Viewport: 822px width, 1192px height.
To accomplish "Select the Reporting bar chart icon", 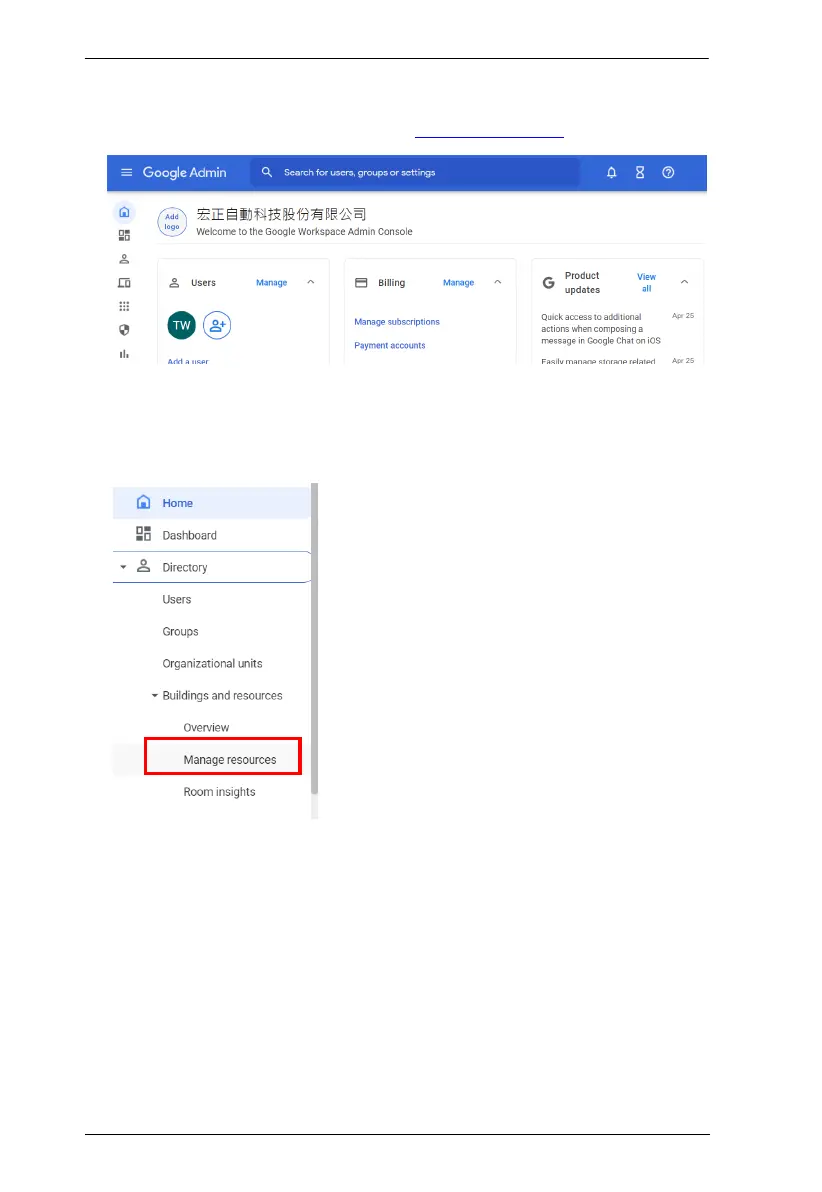I will coord(124,353).
